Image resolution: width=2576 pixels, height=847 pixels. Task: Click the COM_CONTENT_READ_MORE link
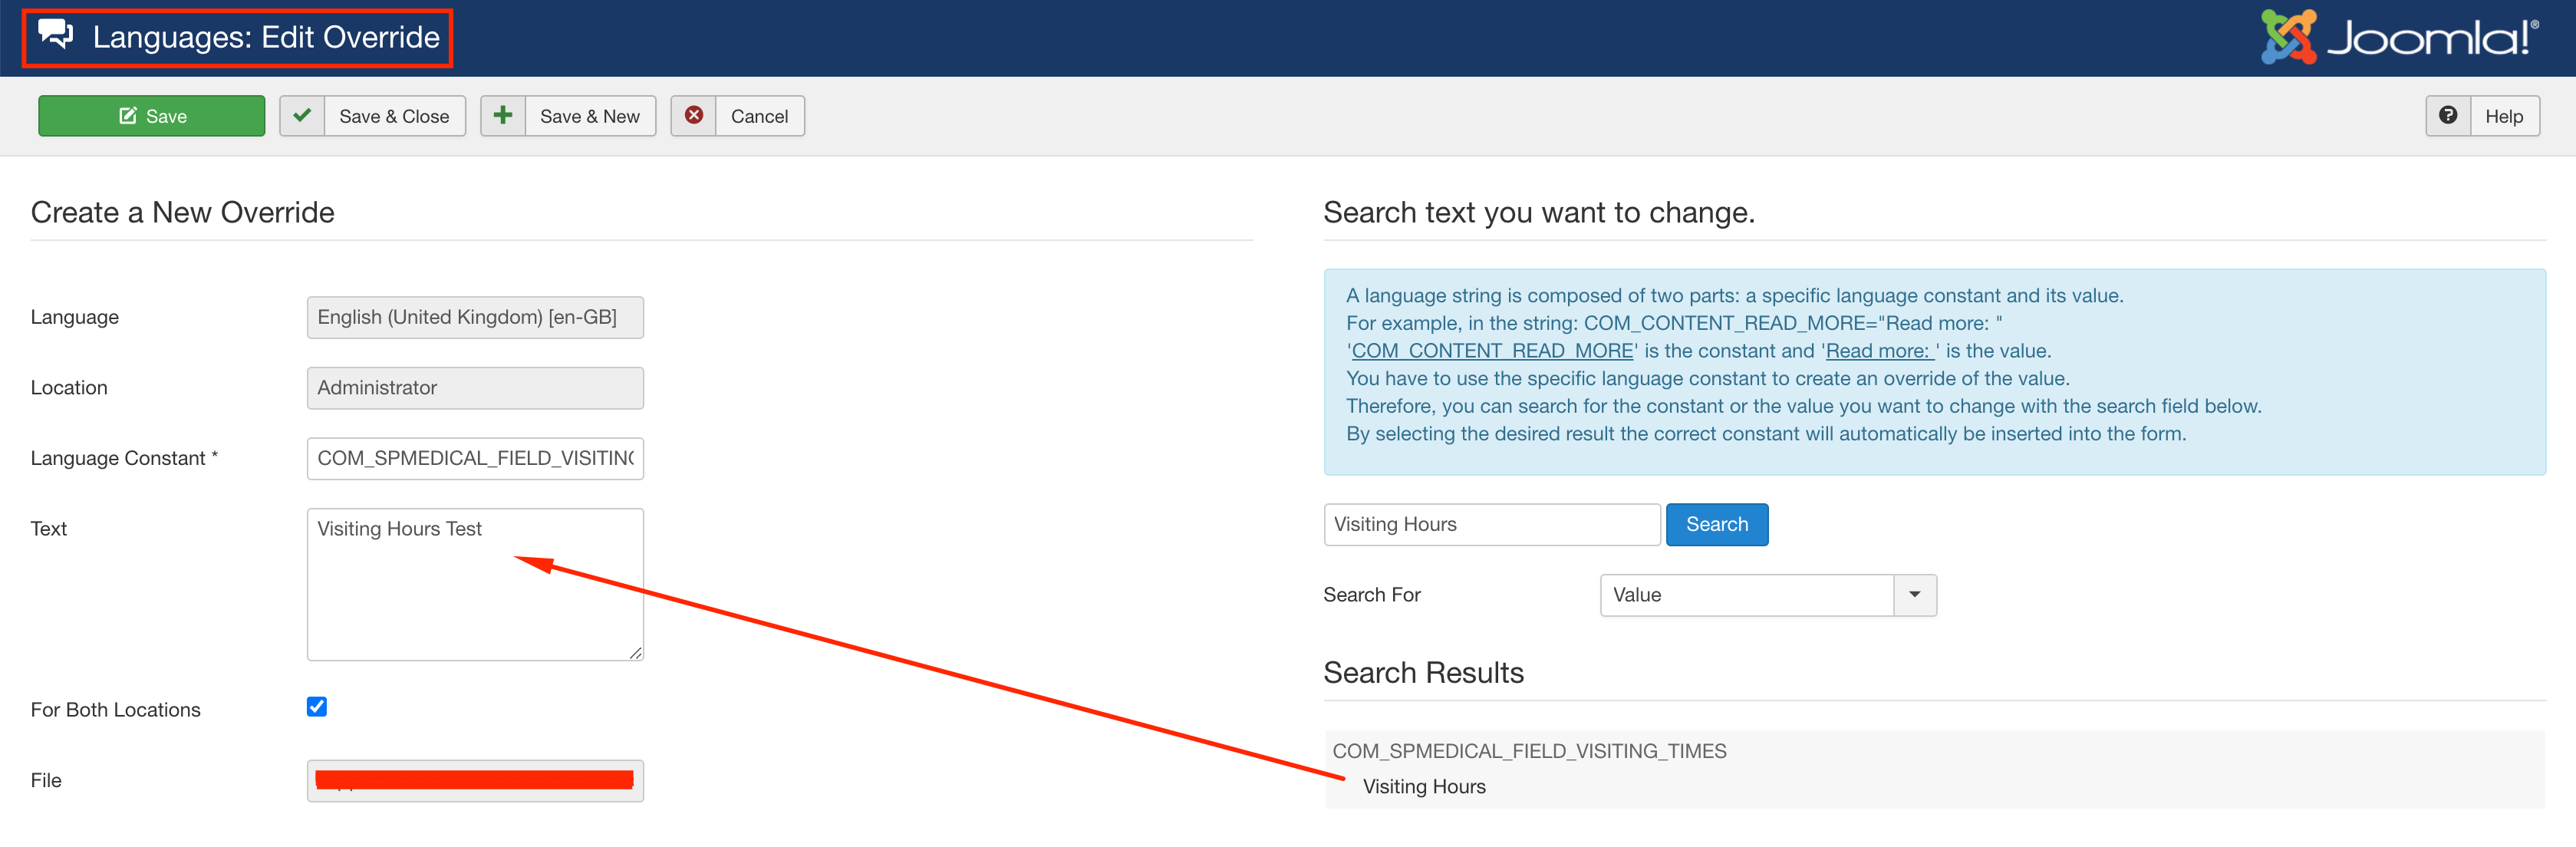1492,351
